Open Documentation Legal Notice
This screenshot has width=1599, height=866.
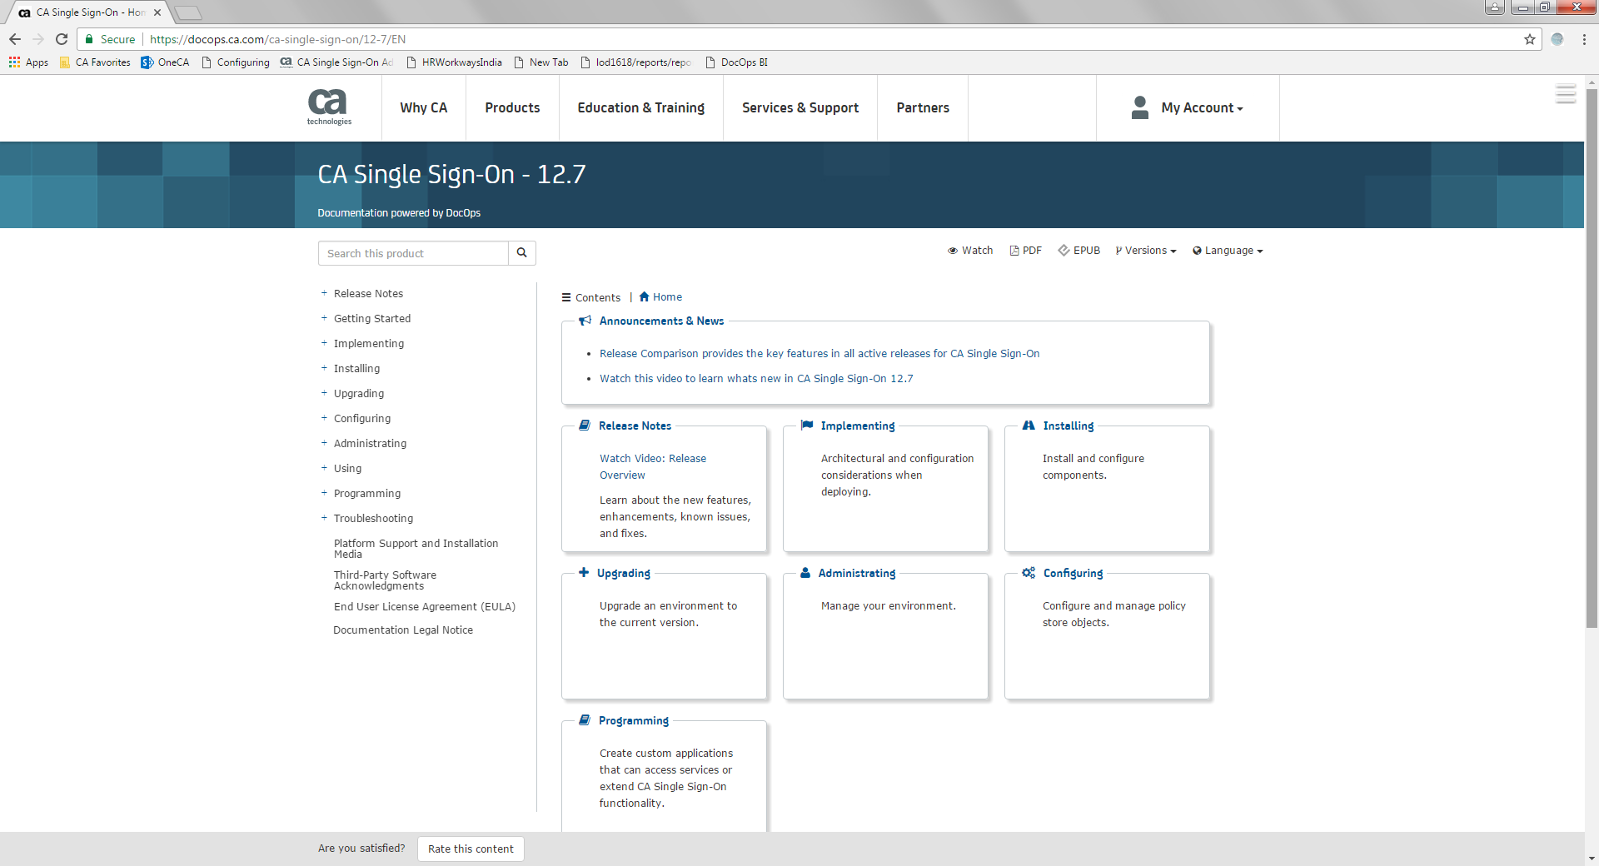403,630
